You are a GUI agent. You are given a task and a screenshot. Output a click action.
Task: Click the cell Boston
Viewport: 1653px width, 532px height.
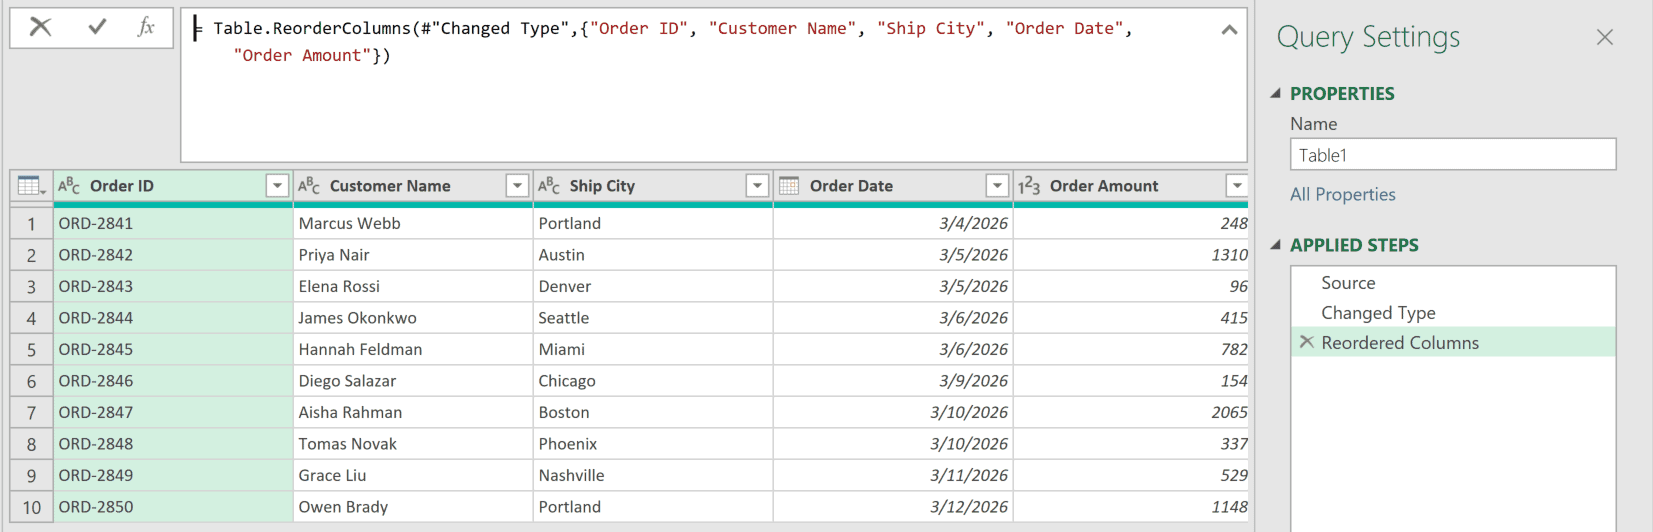(653, 412)
